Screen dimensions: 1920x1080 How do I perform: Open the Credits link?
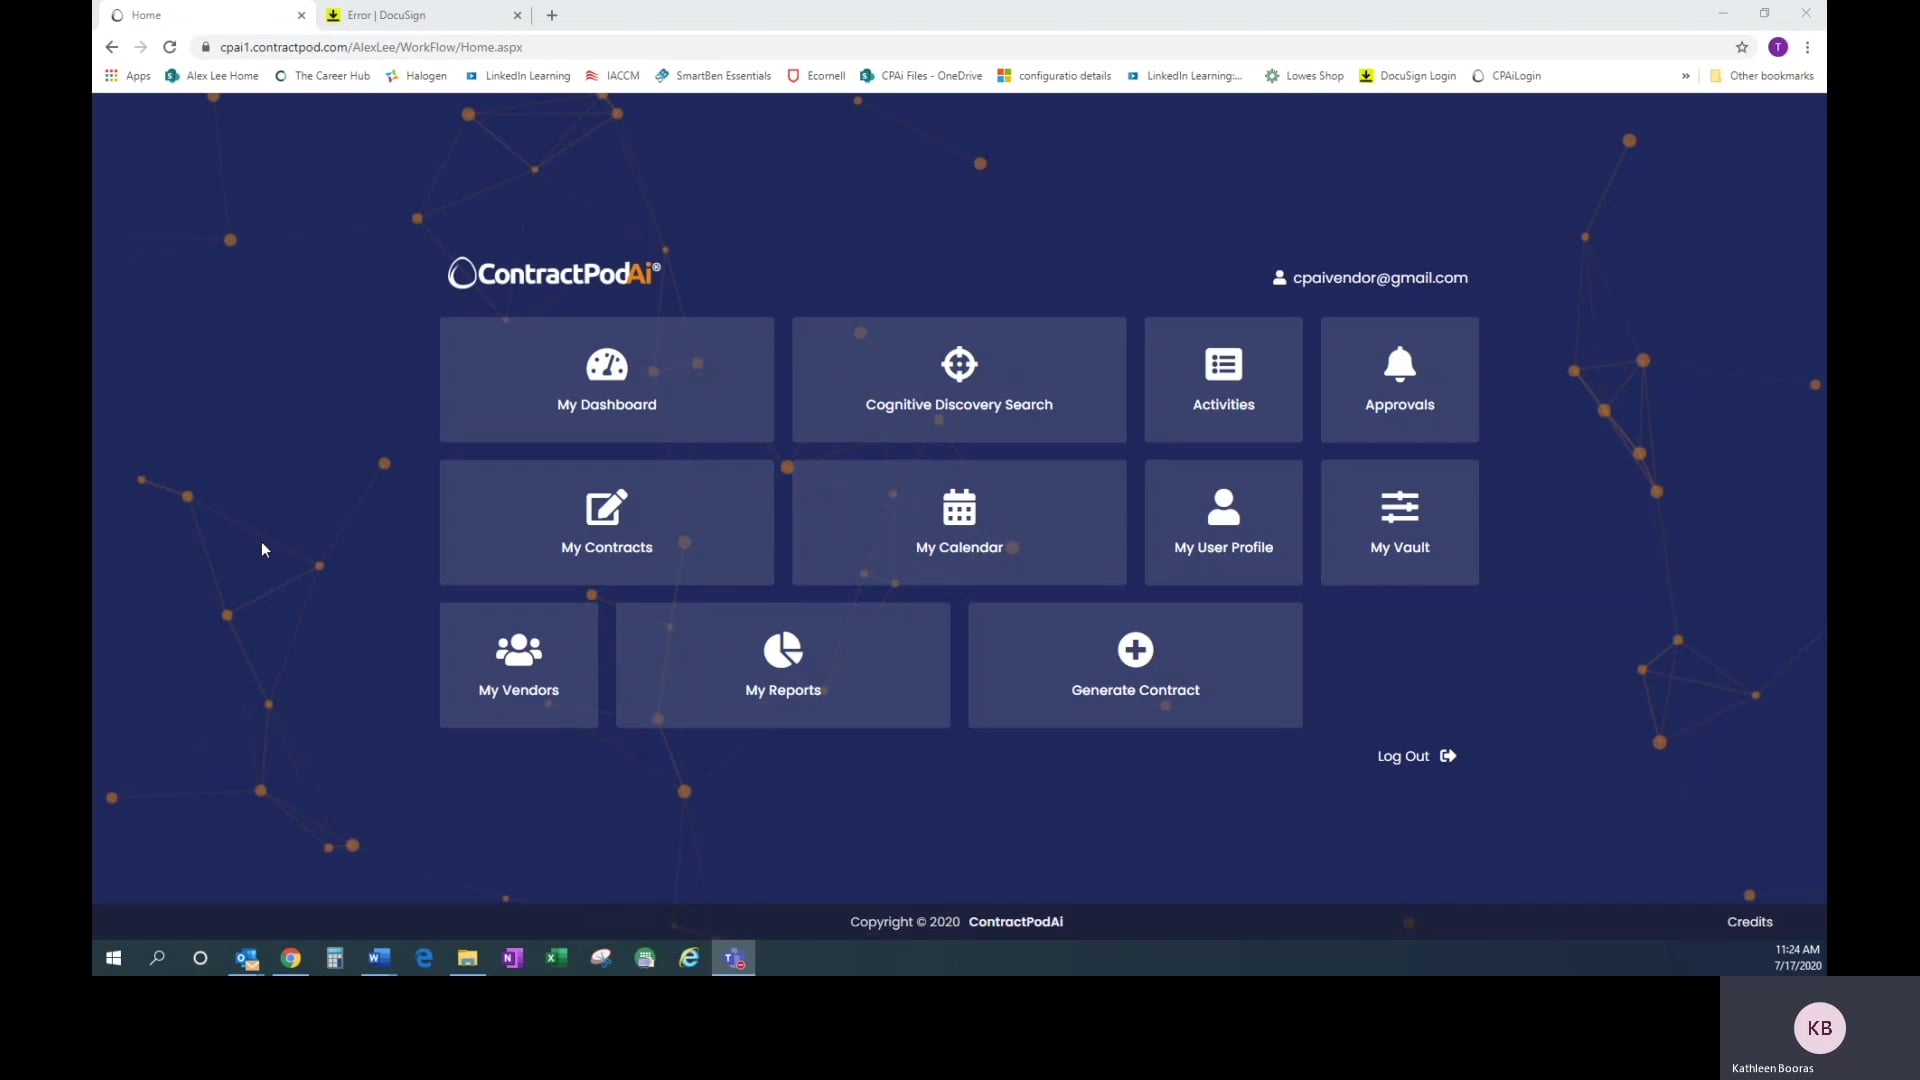pyautogui.click(x=1749, y=921)
